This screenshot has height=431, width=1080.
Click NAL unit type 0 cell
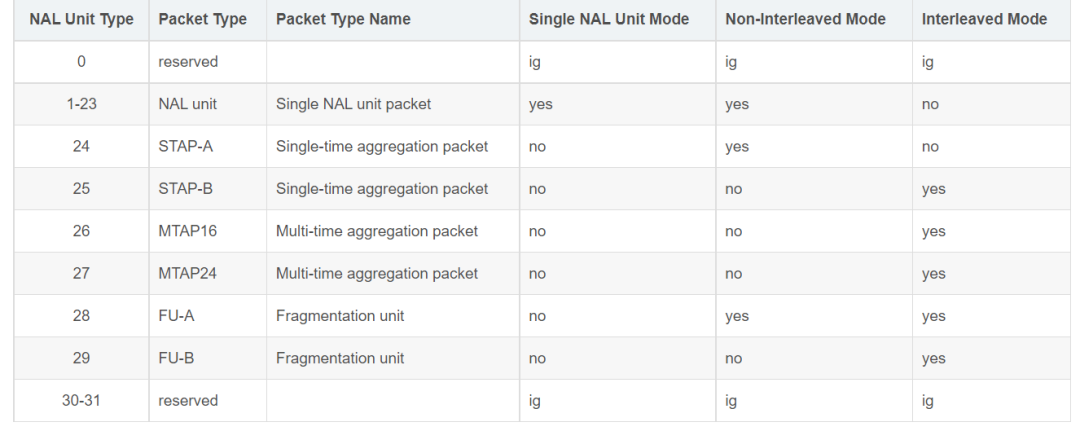tap(81, 62)
